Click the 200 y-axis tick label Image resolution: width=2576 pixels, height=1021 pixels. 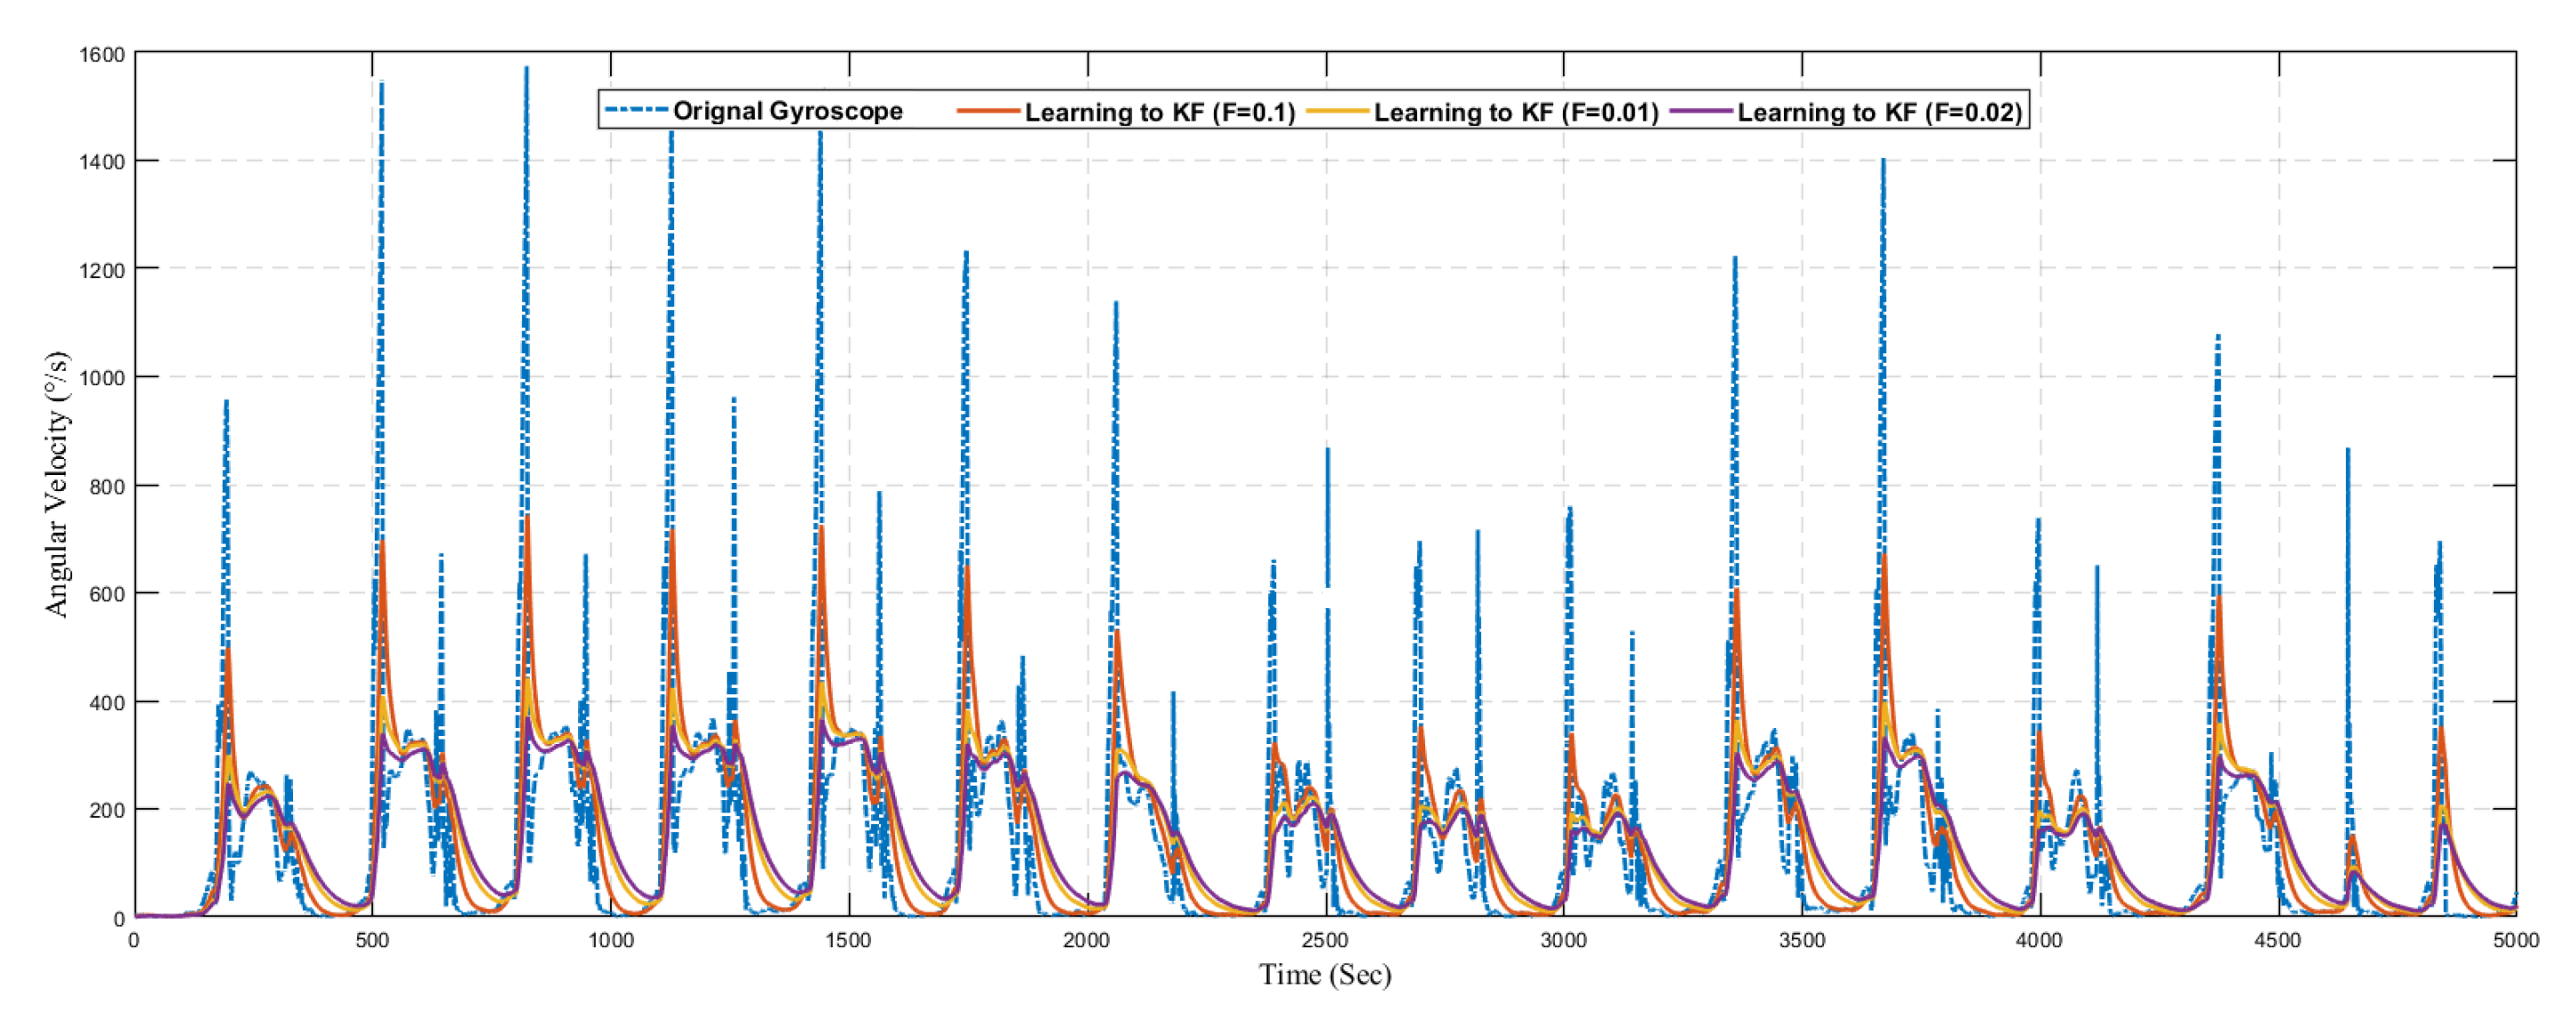pos(107,810)
